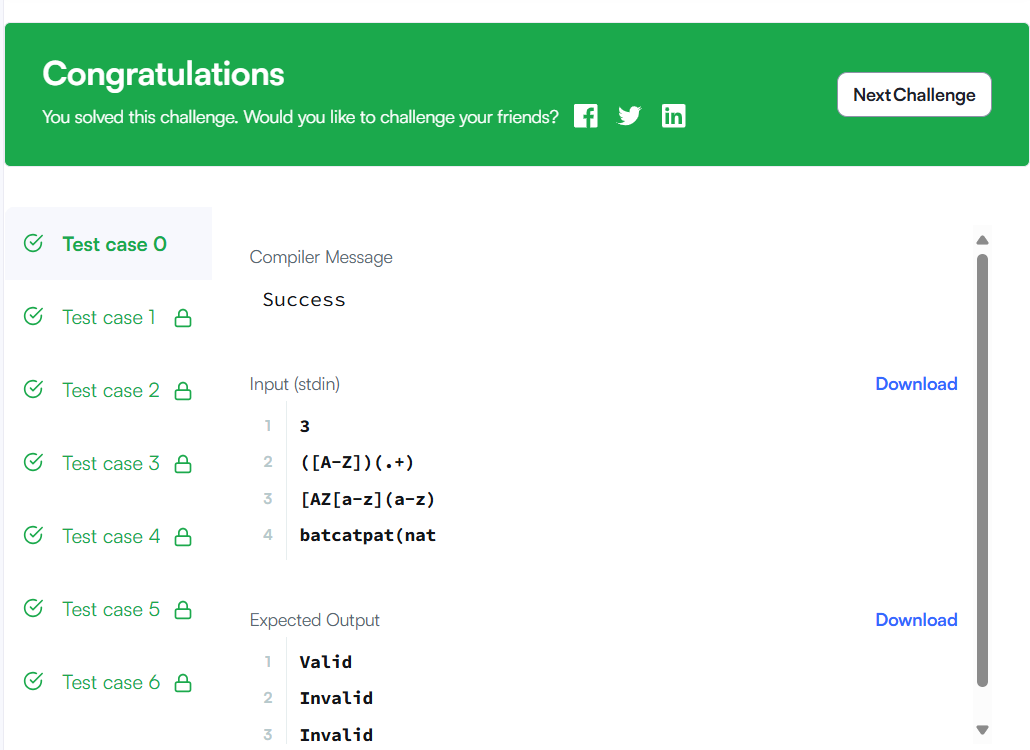Share result via LinkedIn icon

point(673,116)
